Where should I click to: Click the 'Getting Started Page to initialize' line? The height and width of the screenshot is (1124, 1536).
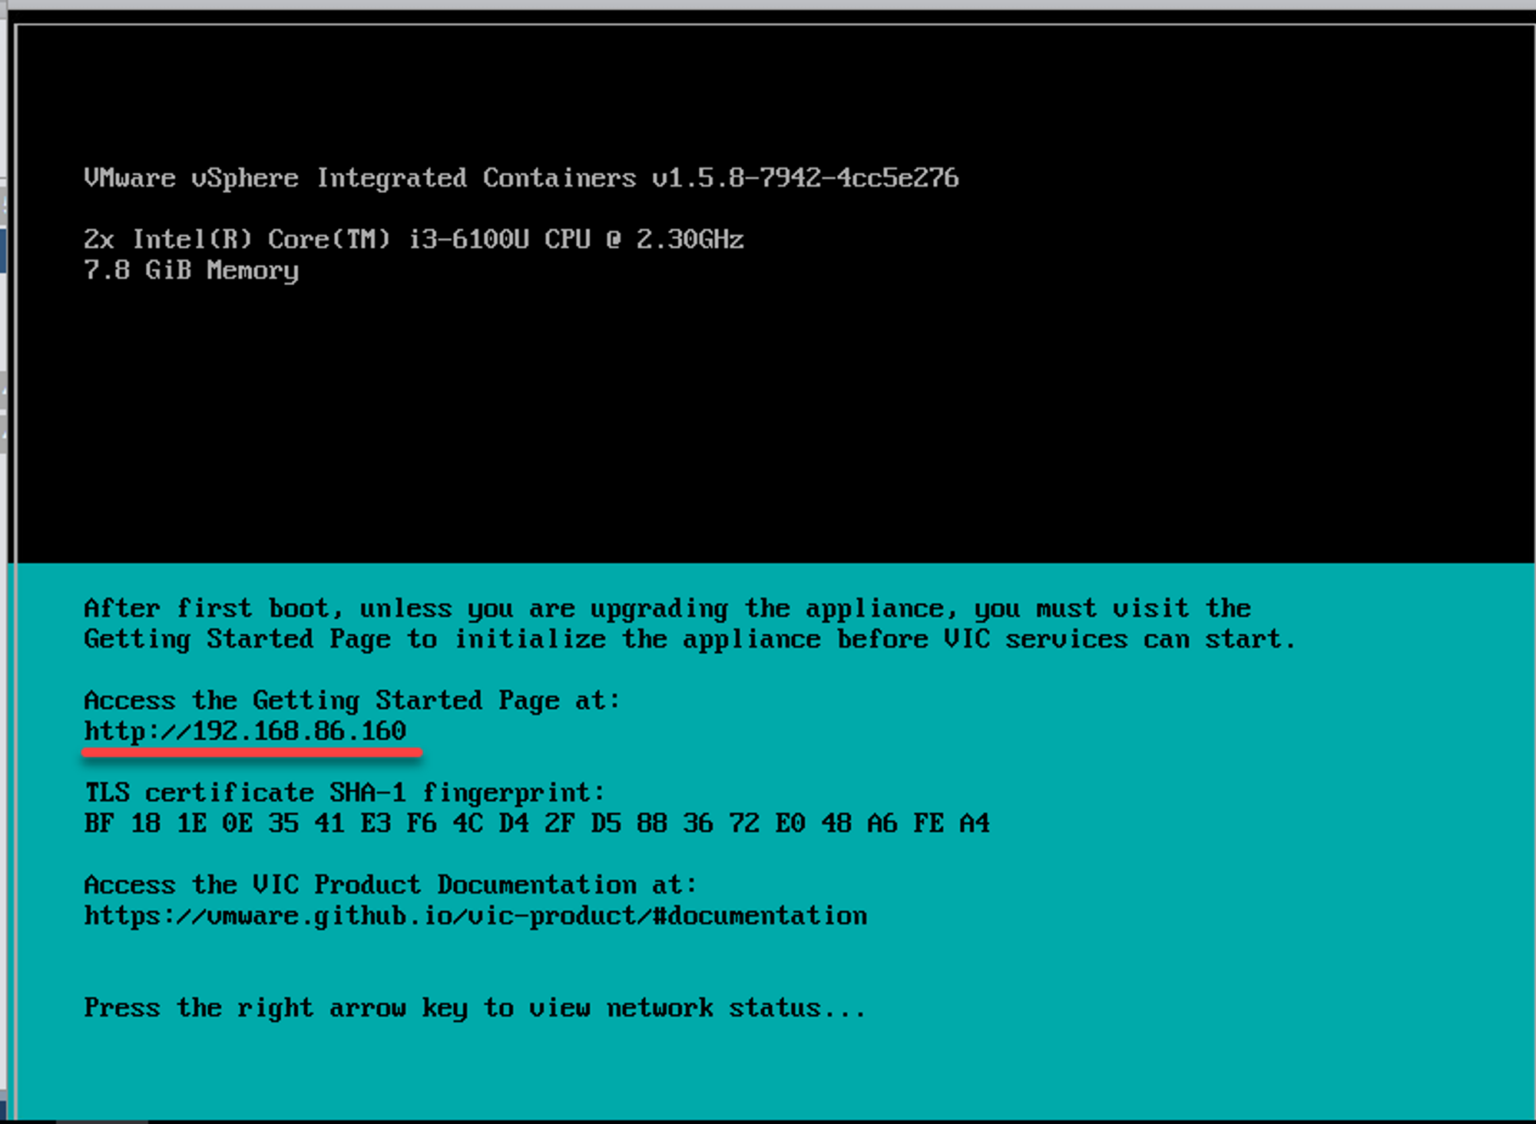[689, 640]
